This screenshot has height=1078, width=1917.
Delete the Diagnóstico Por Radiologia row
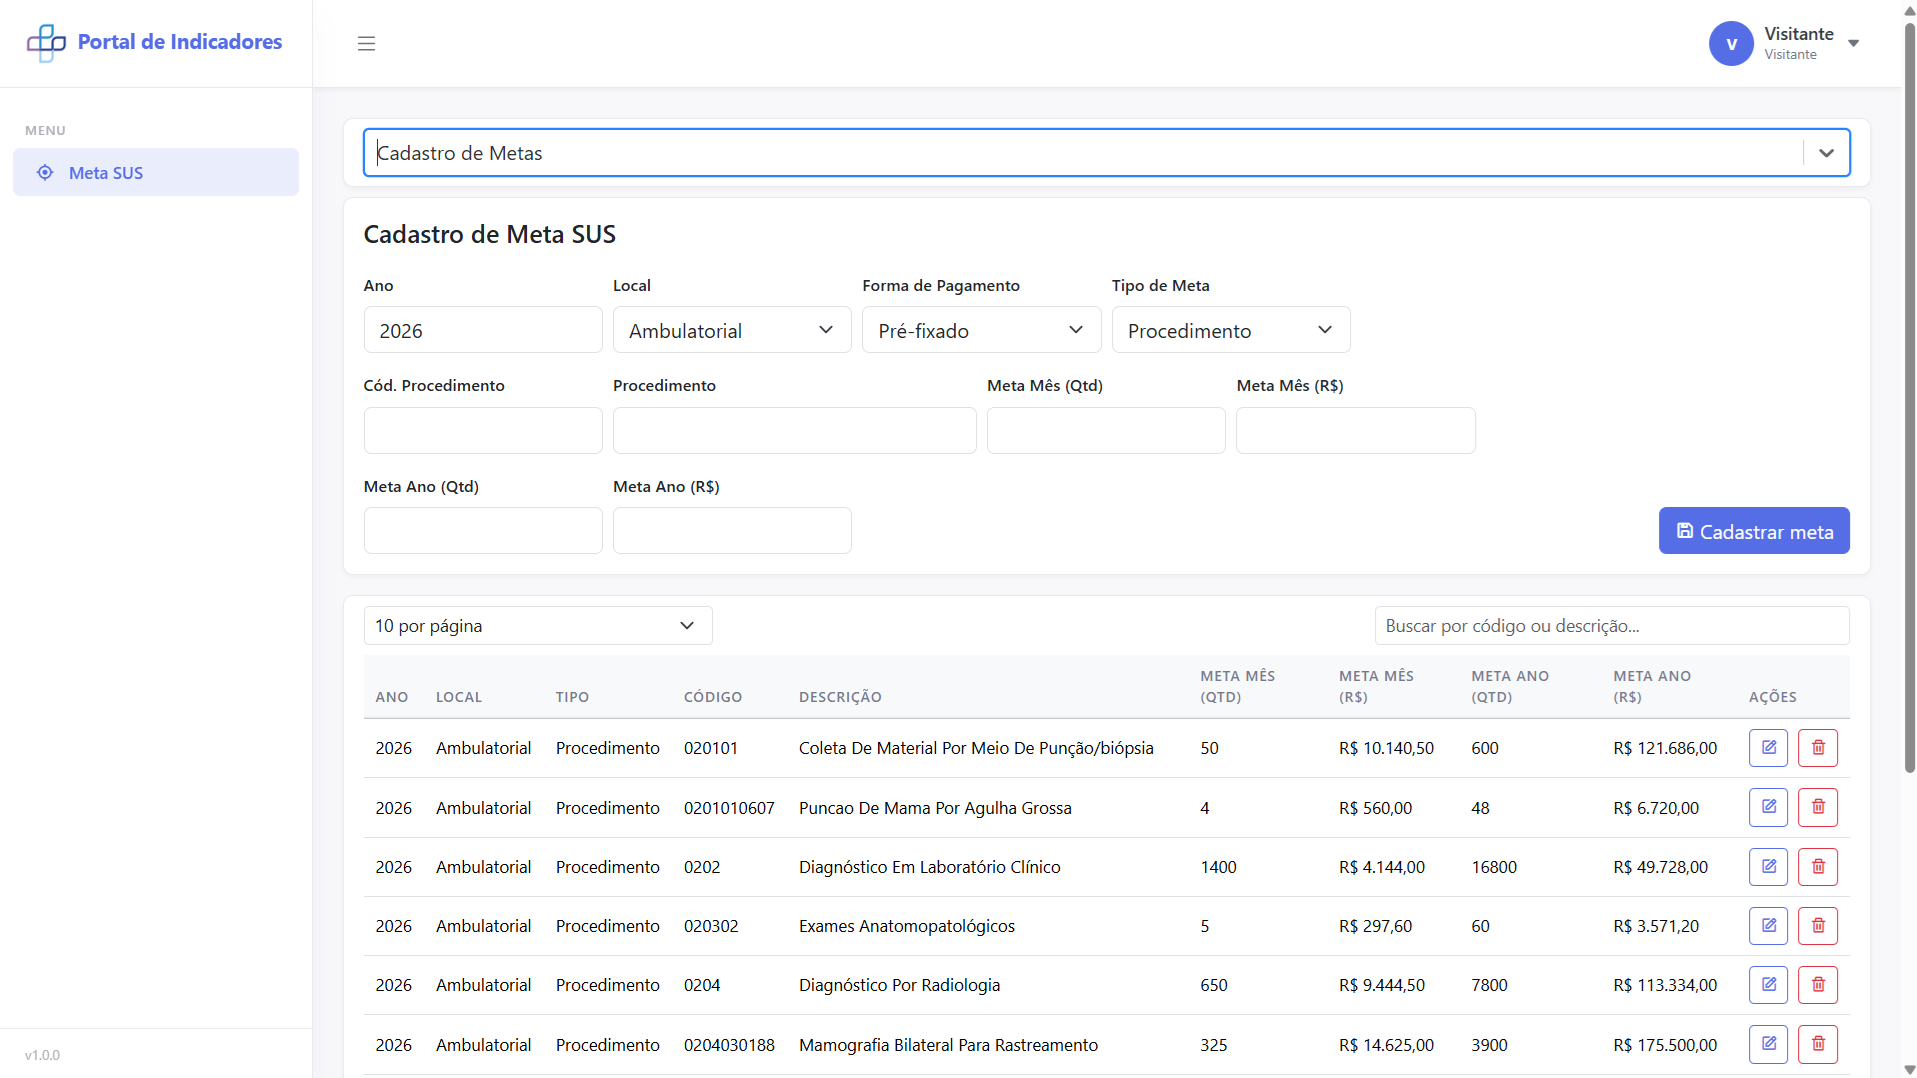(x=1818, y=985)
